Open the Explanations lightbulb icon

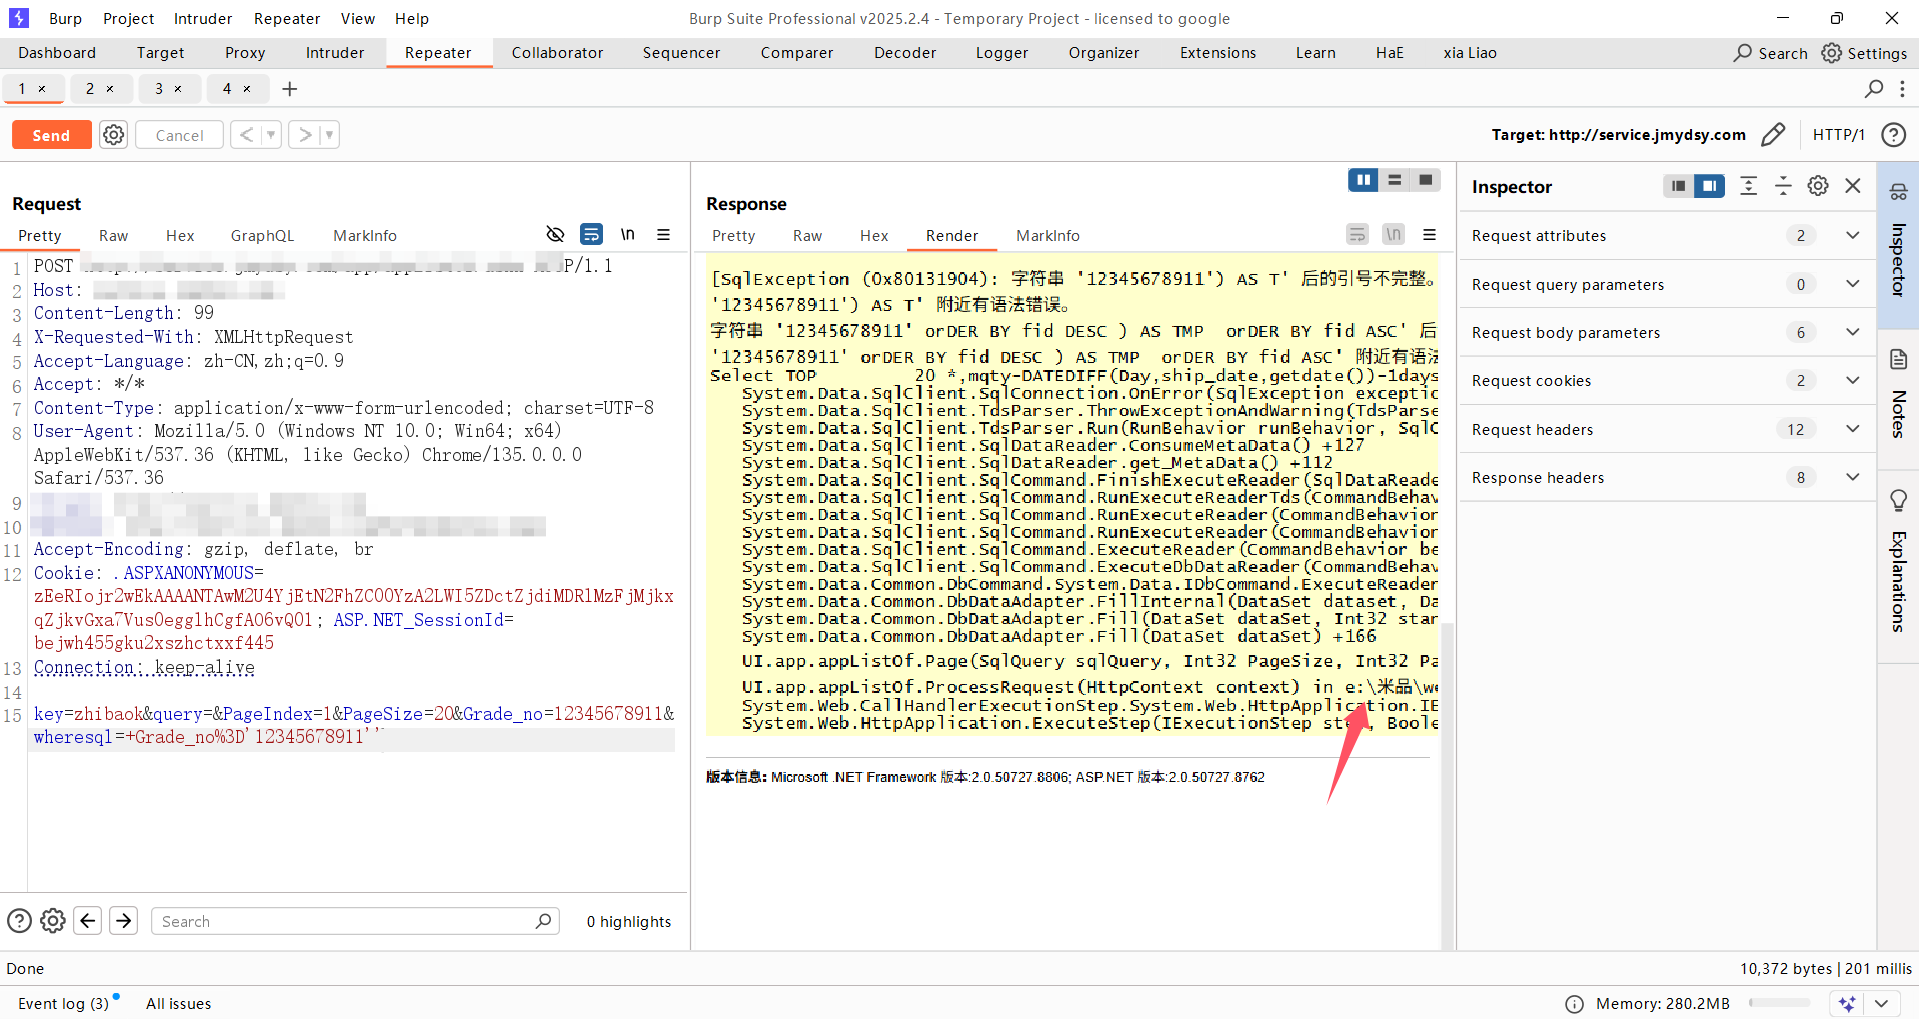click(x=1898, y=500)
